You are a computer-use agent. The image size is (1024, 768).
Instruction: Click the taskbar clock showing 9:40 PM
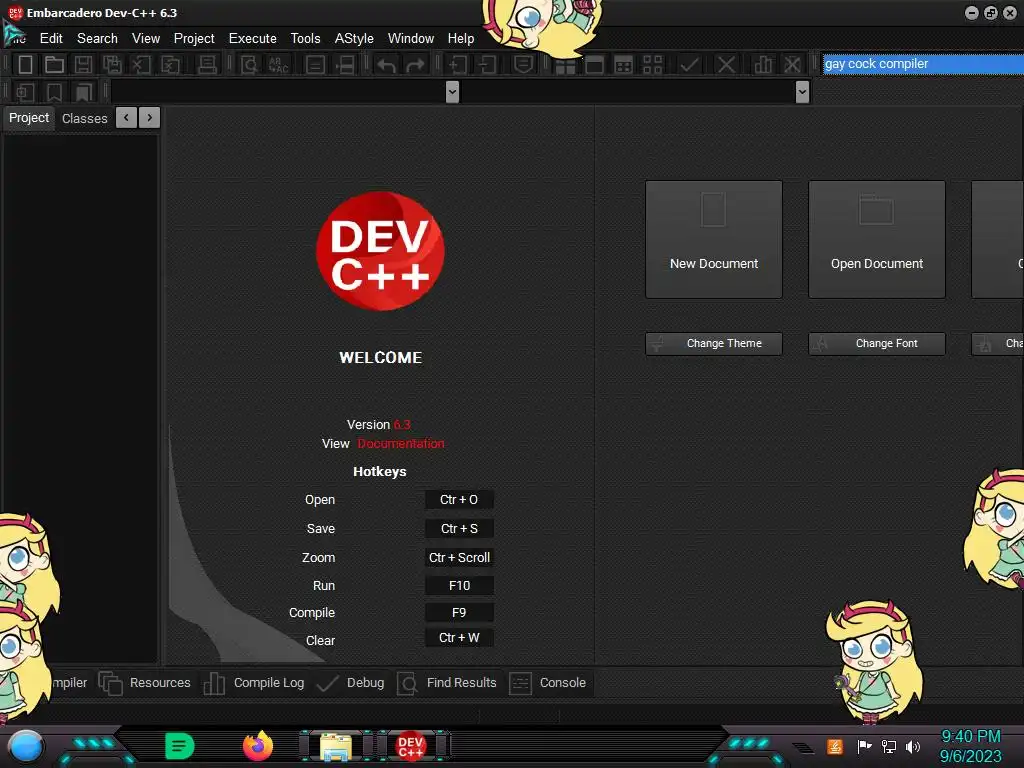click(x=970, y=746)
